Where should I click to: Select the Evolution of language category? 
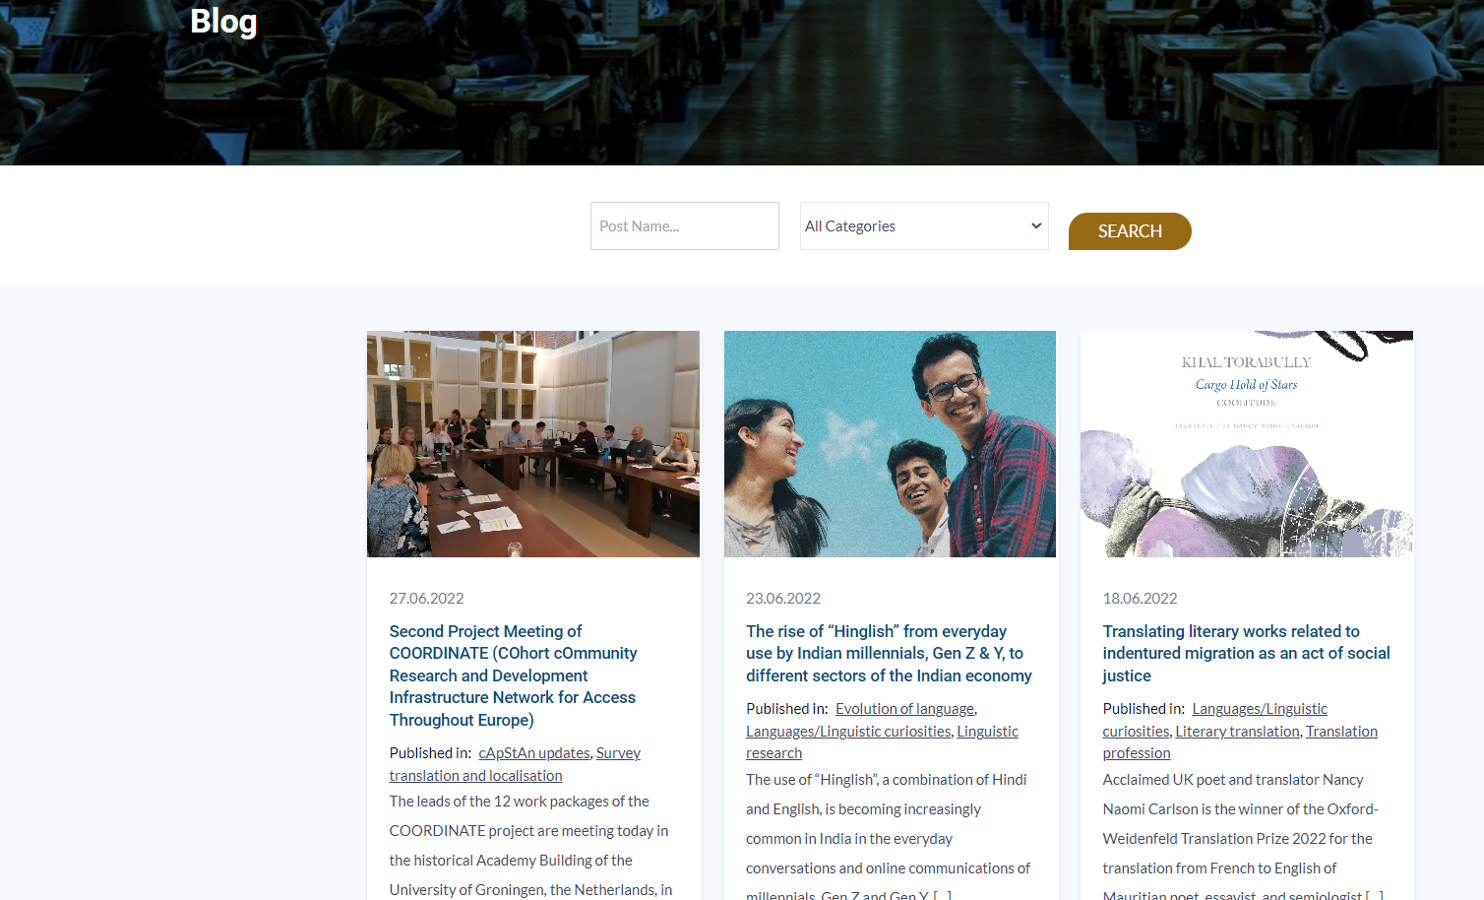point(904,708)
